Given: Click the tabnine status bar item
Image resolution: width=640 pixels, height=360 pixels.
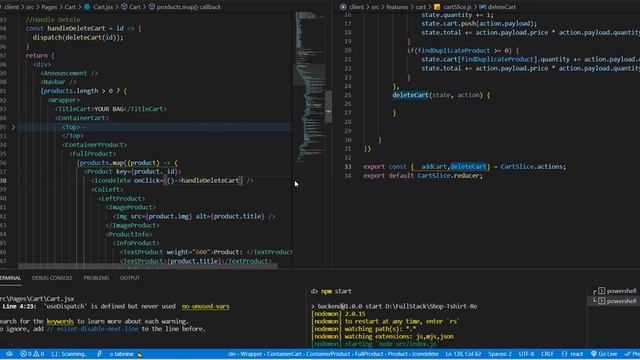Looking at the screenshot, I should [x=125, y=354].
